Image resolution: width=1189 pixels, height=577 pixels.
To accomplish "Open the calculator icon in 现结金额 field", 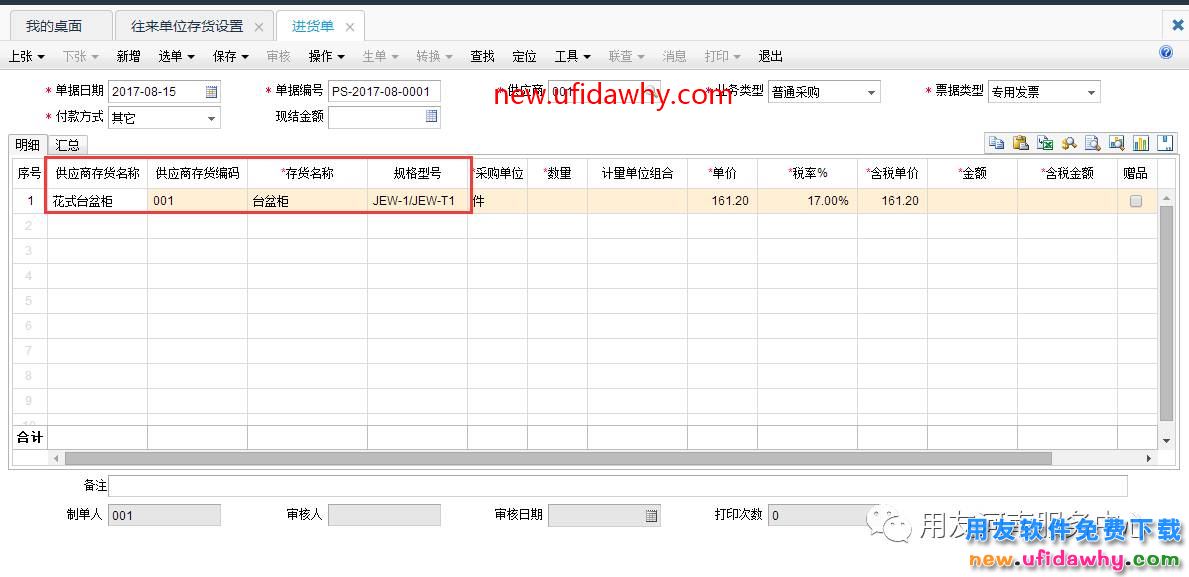I will point(431,117).
